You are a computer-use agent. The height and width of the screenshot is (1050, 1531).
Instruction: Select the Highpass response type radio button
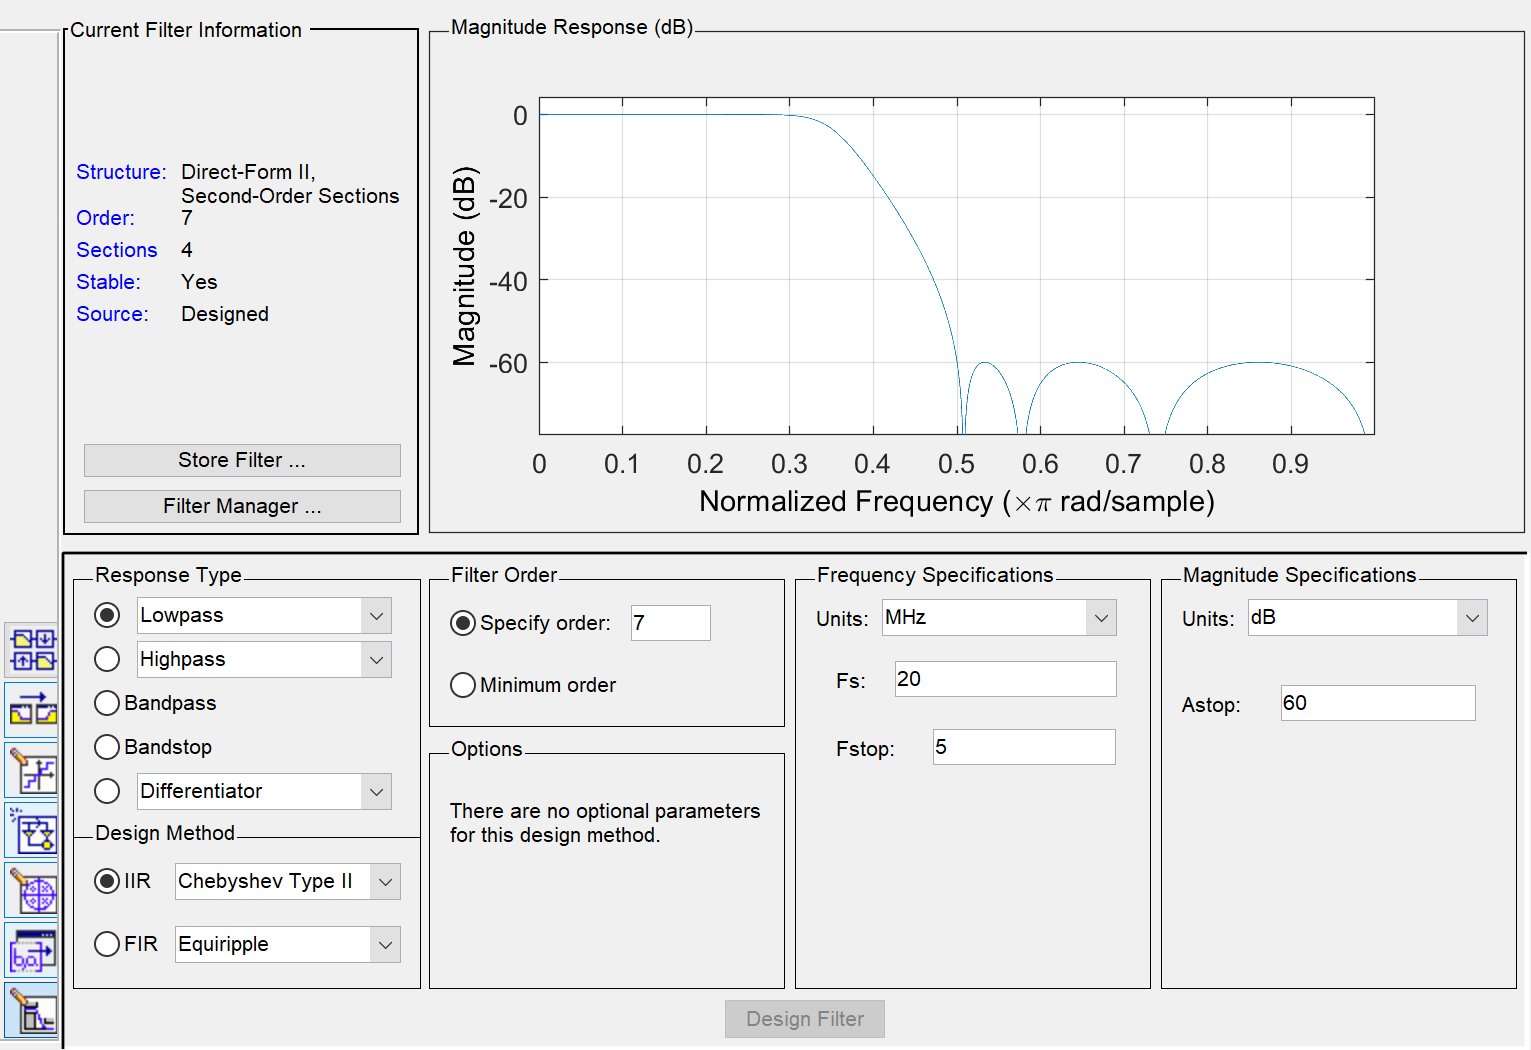click(x=107, y=659)
